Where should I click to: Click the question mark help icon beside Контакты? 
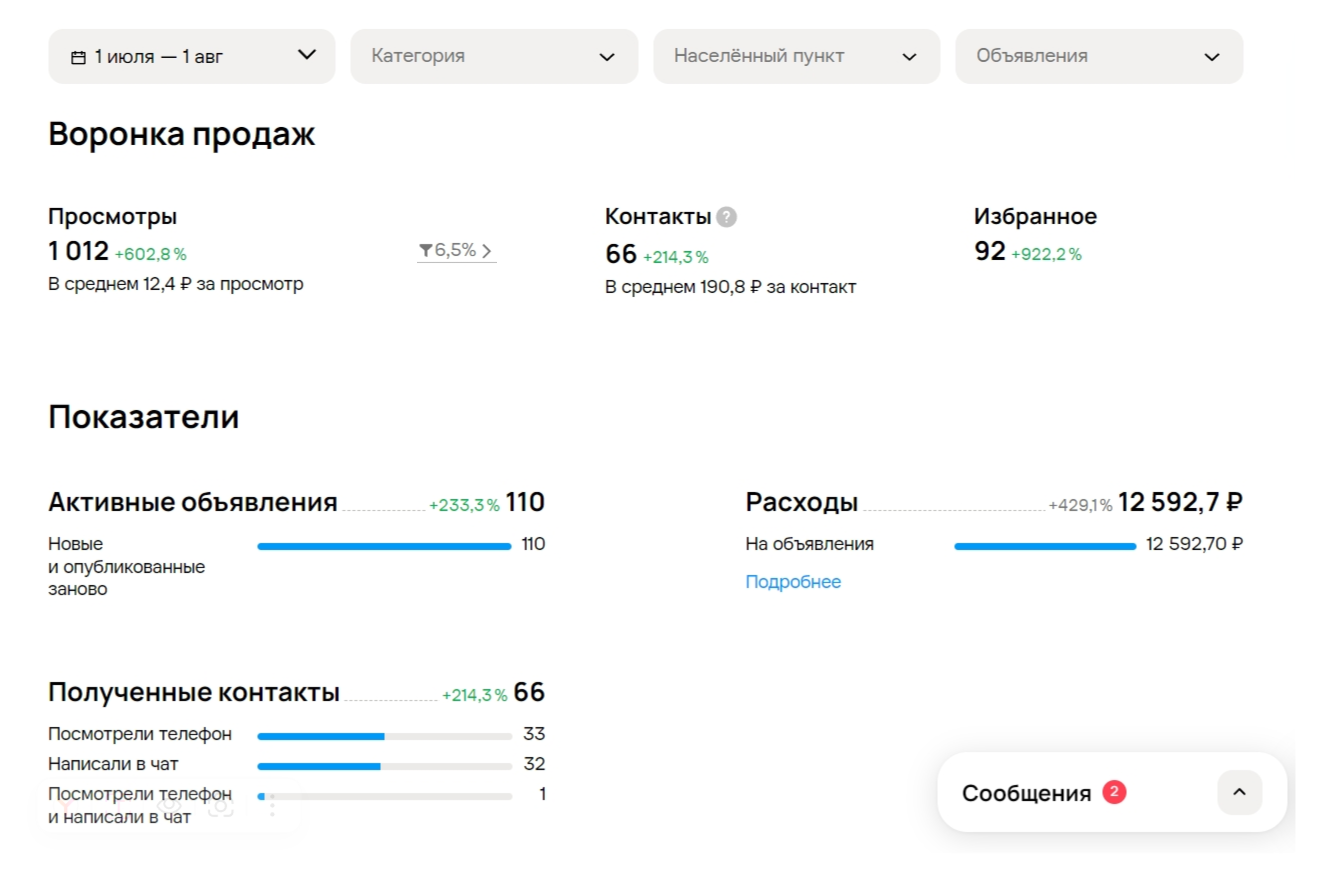[x=727, y=217]
